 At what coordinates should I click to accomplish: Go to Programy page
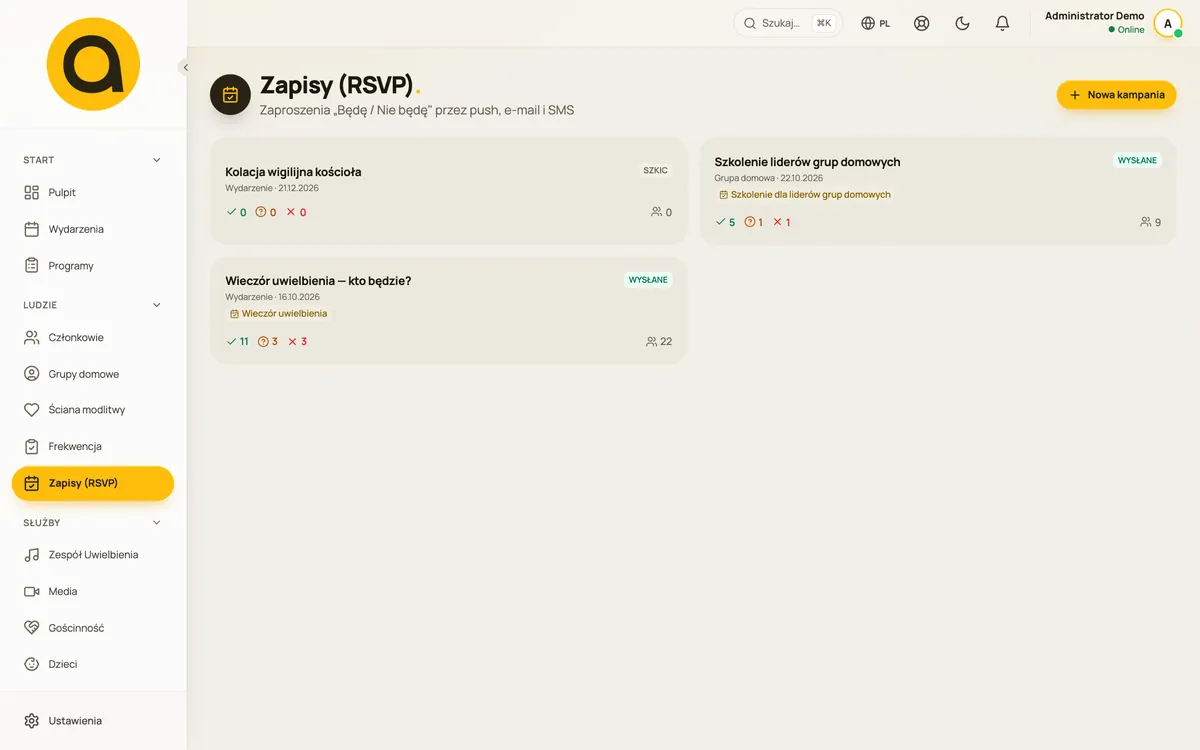click(93, 266)
